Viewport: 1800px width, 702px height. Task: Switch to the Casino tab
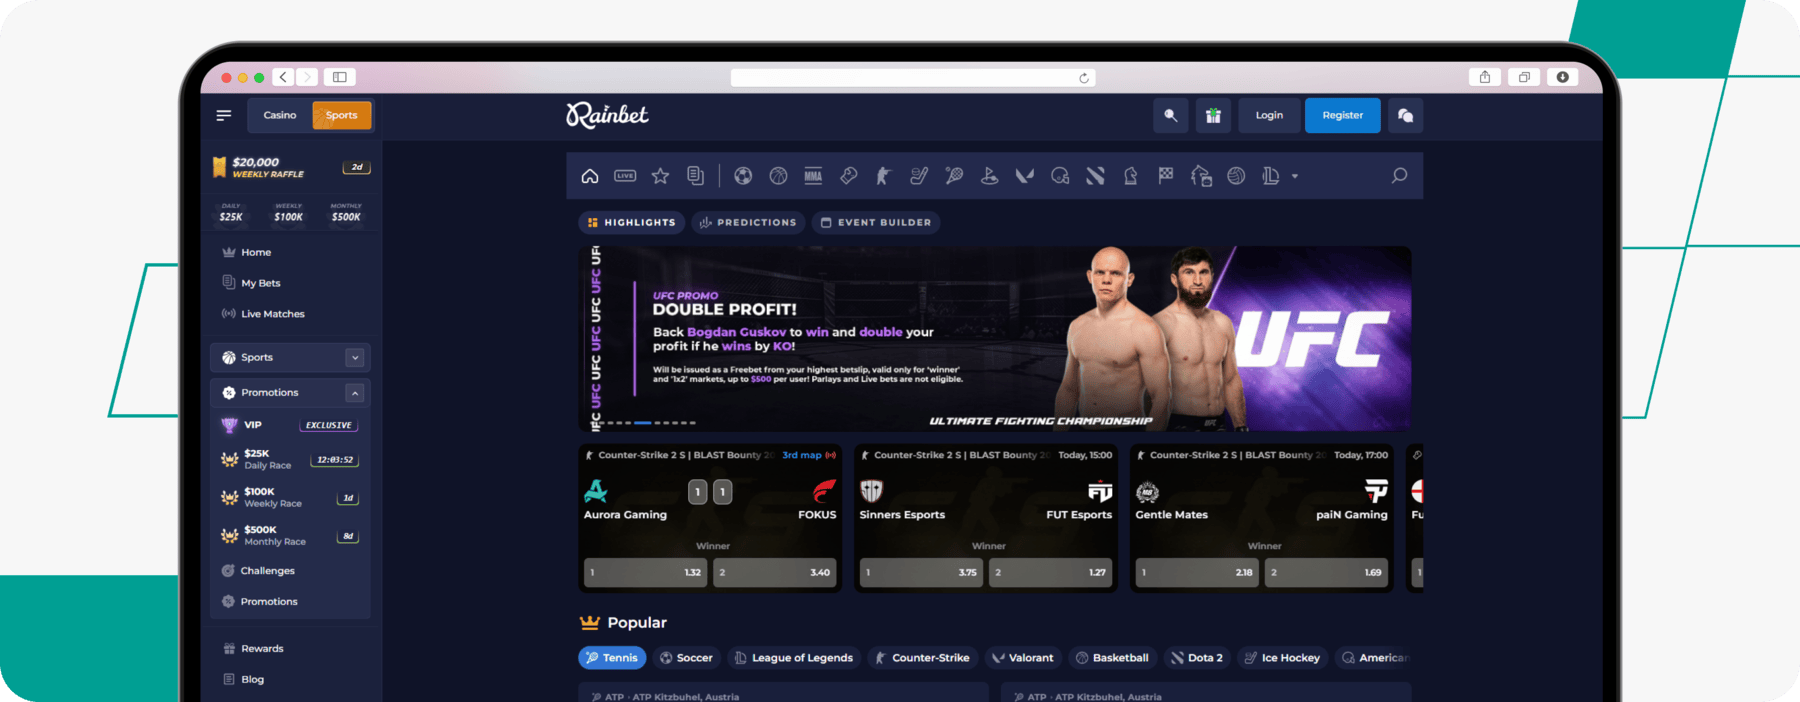coord(280,116)
